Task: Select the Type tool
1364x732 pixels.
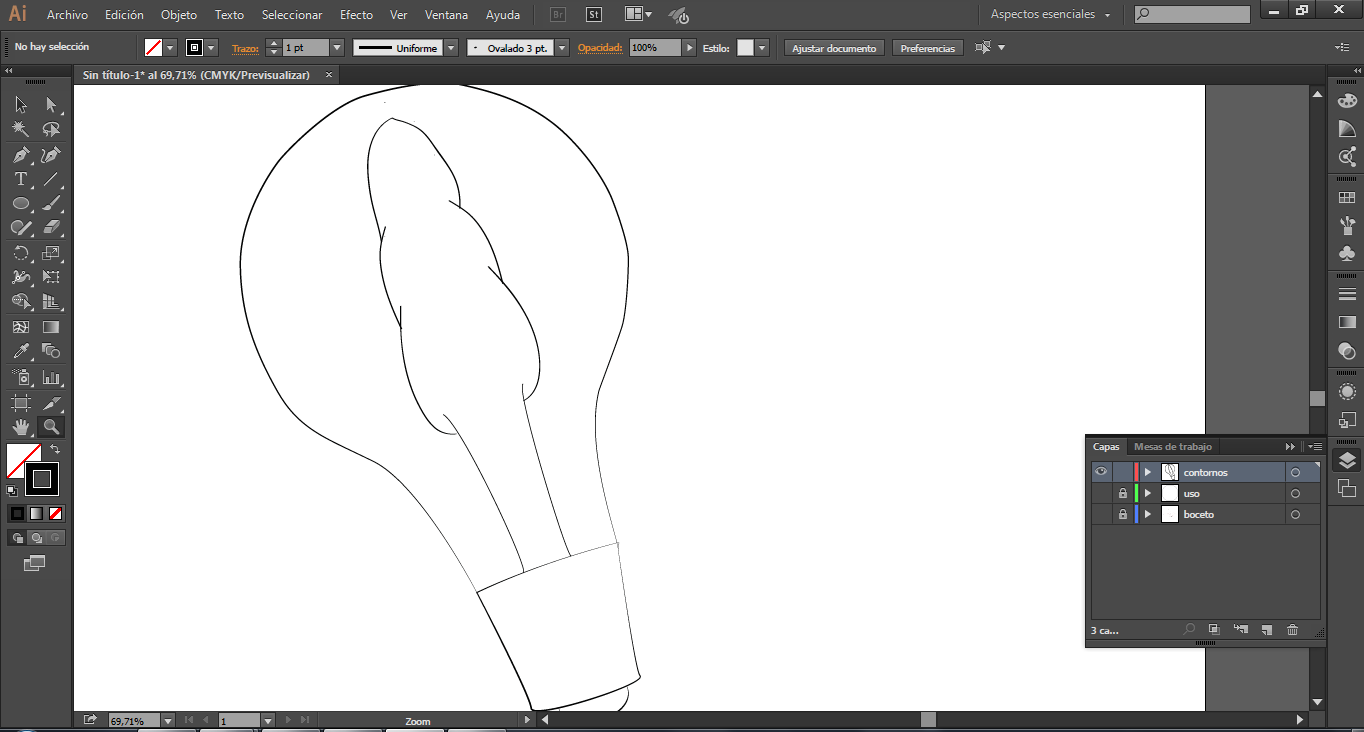Action: point(21,180)
